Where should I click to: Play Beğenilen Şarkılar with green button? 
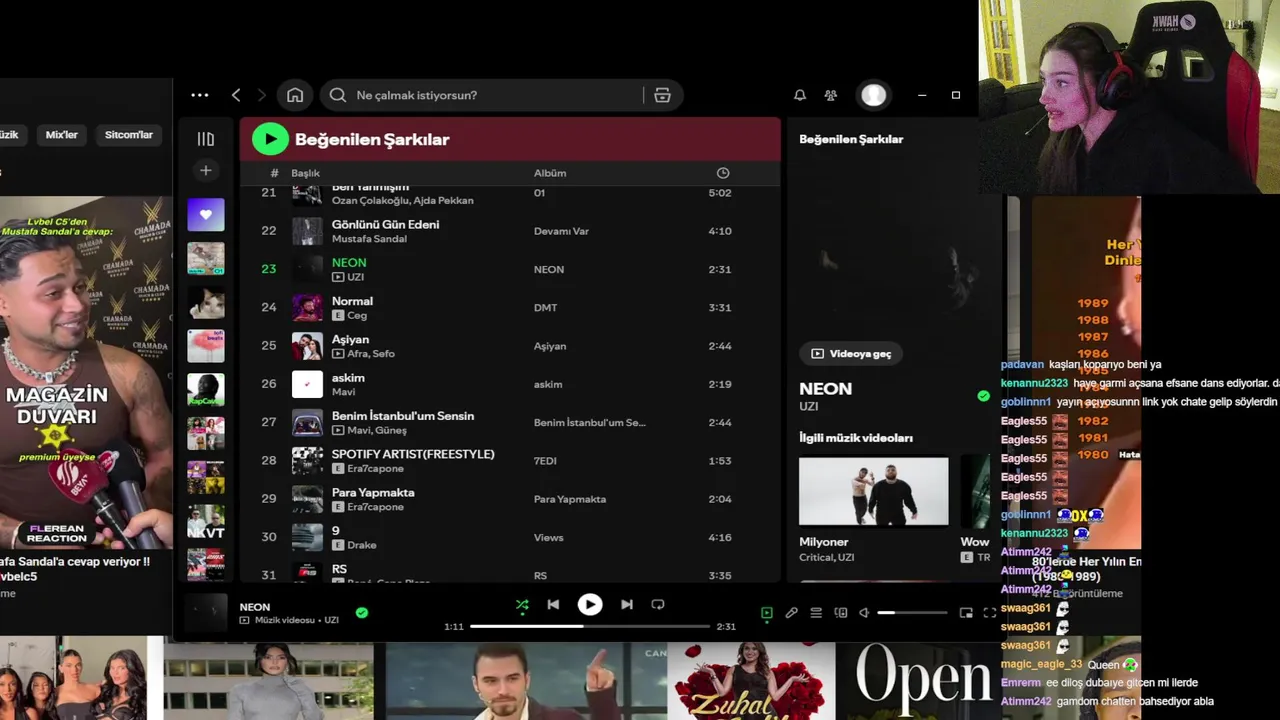point(270,139)
